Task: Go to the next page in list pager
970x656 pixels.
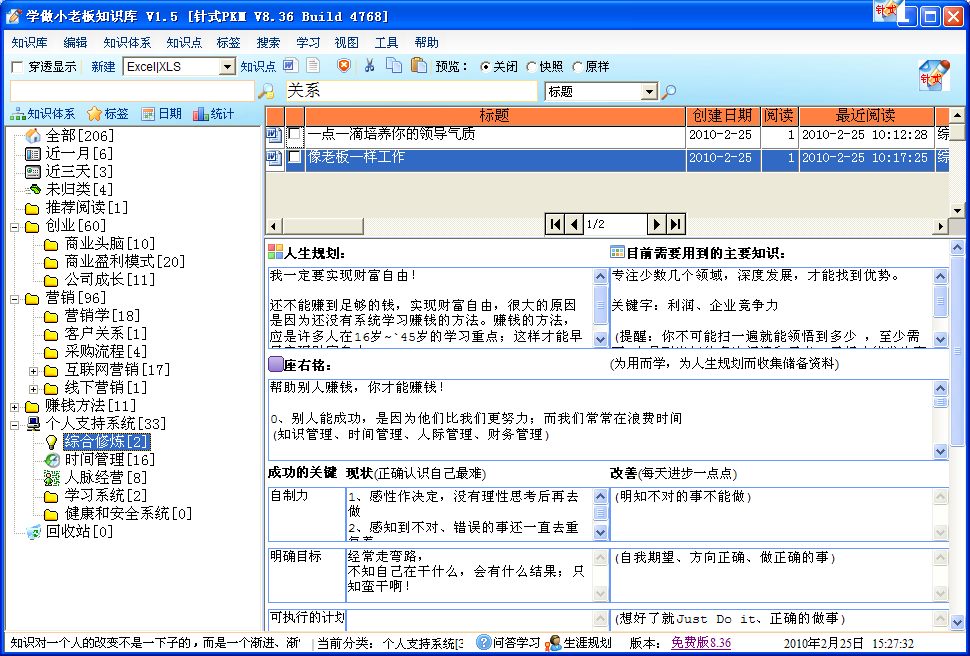Action: pos(657,224)
